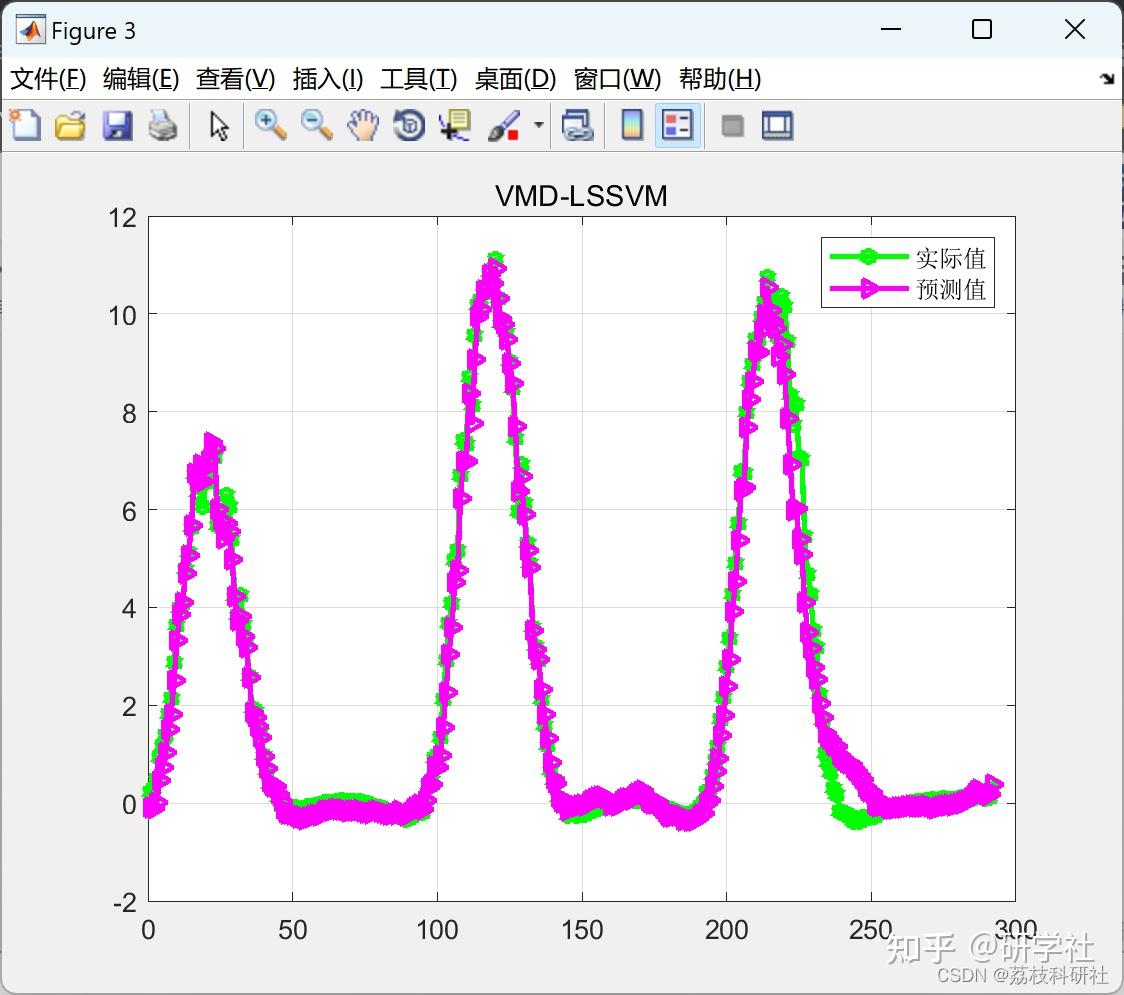Click the Hide Plot Tools icon
Screen dimensions: 1124x995
point(732,126)
